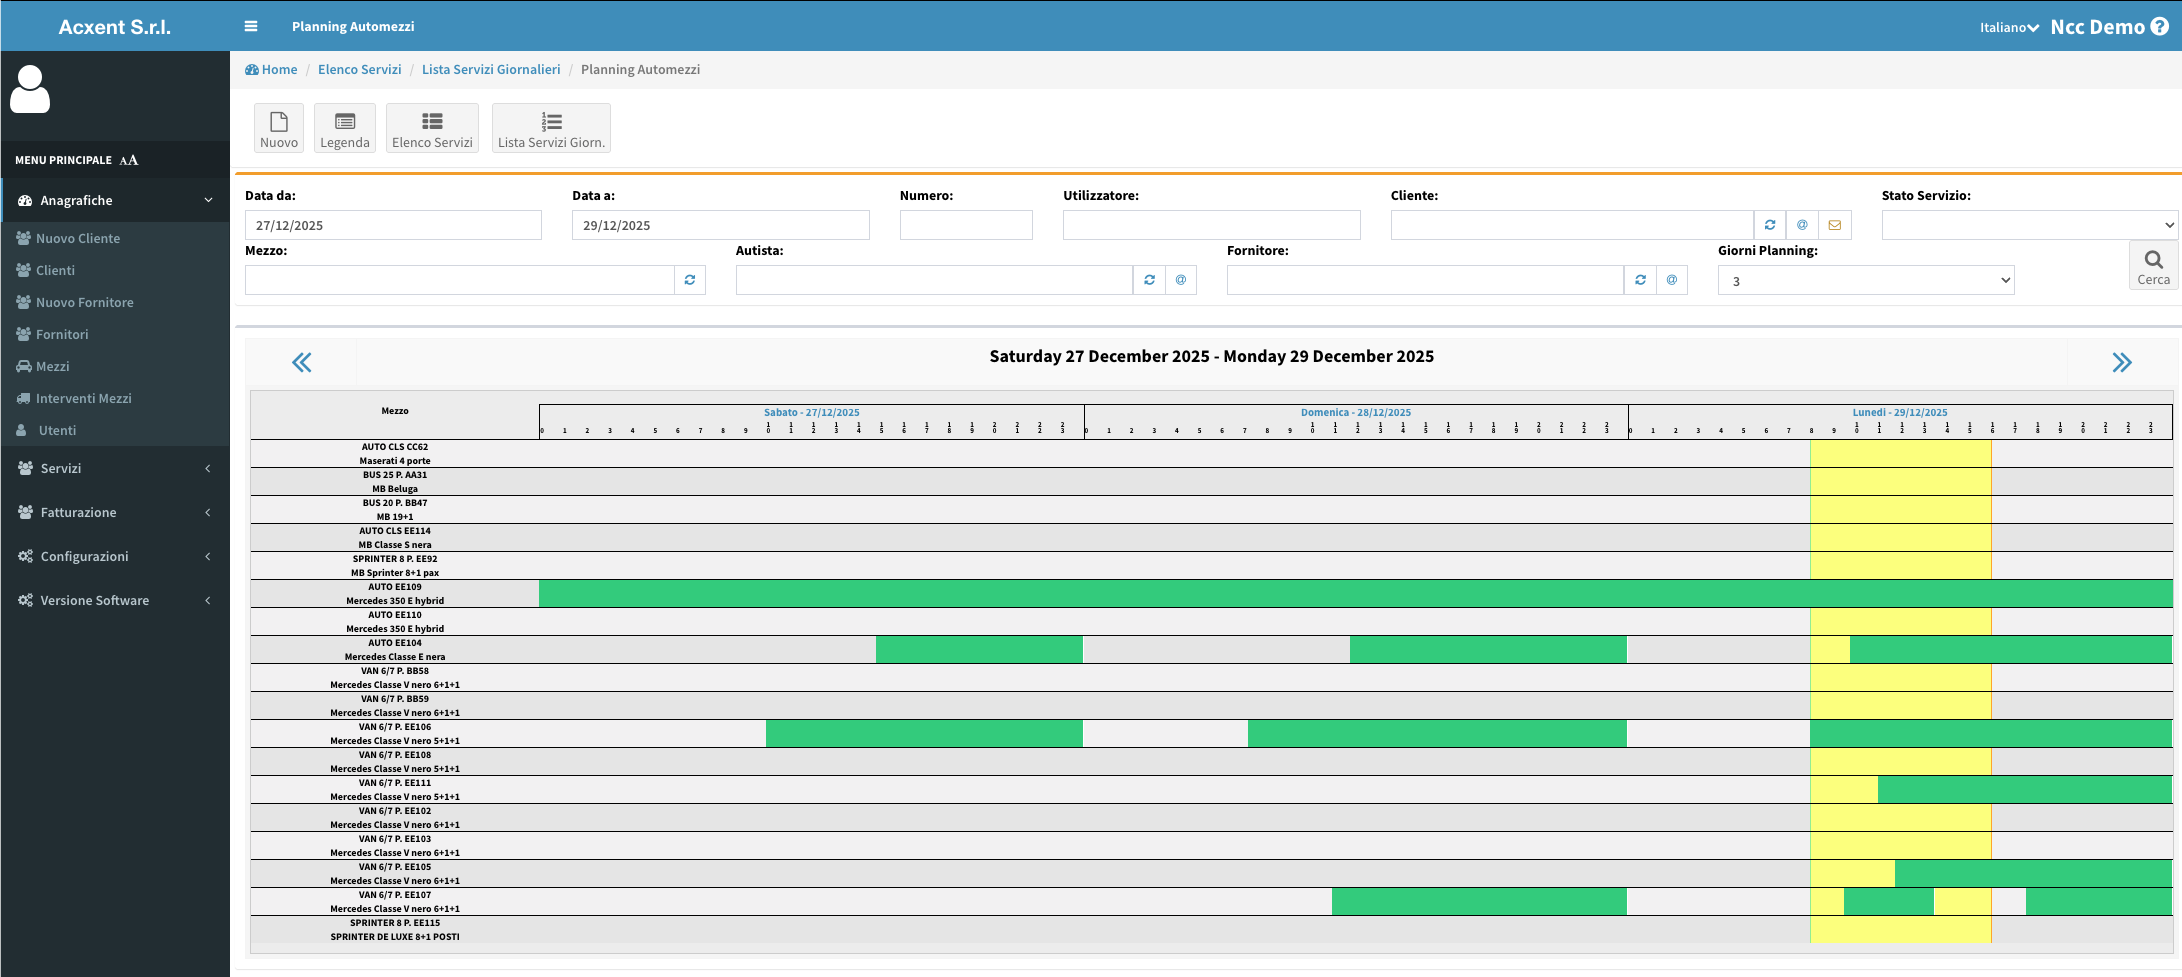
Task: Click the Cerca search icon button
Action: tap(2153, 266)
